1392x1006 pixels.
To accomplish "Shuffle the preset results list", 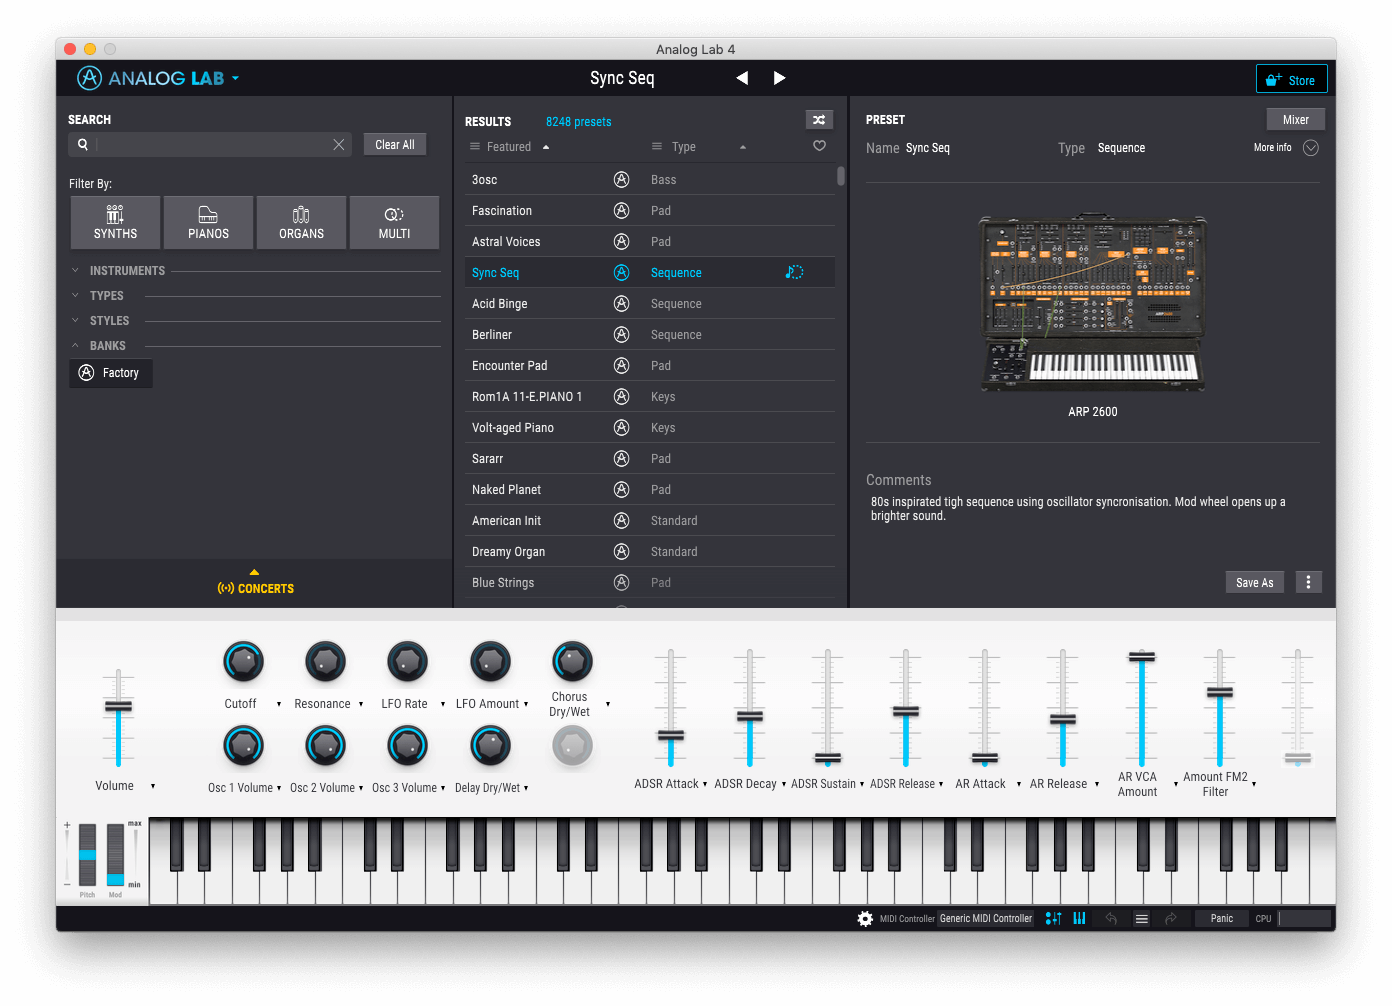I will [819, 120].
